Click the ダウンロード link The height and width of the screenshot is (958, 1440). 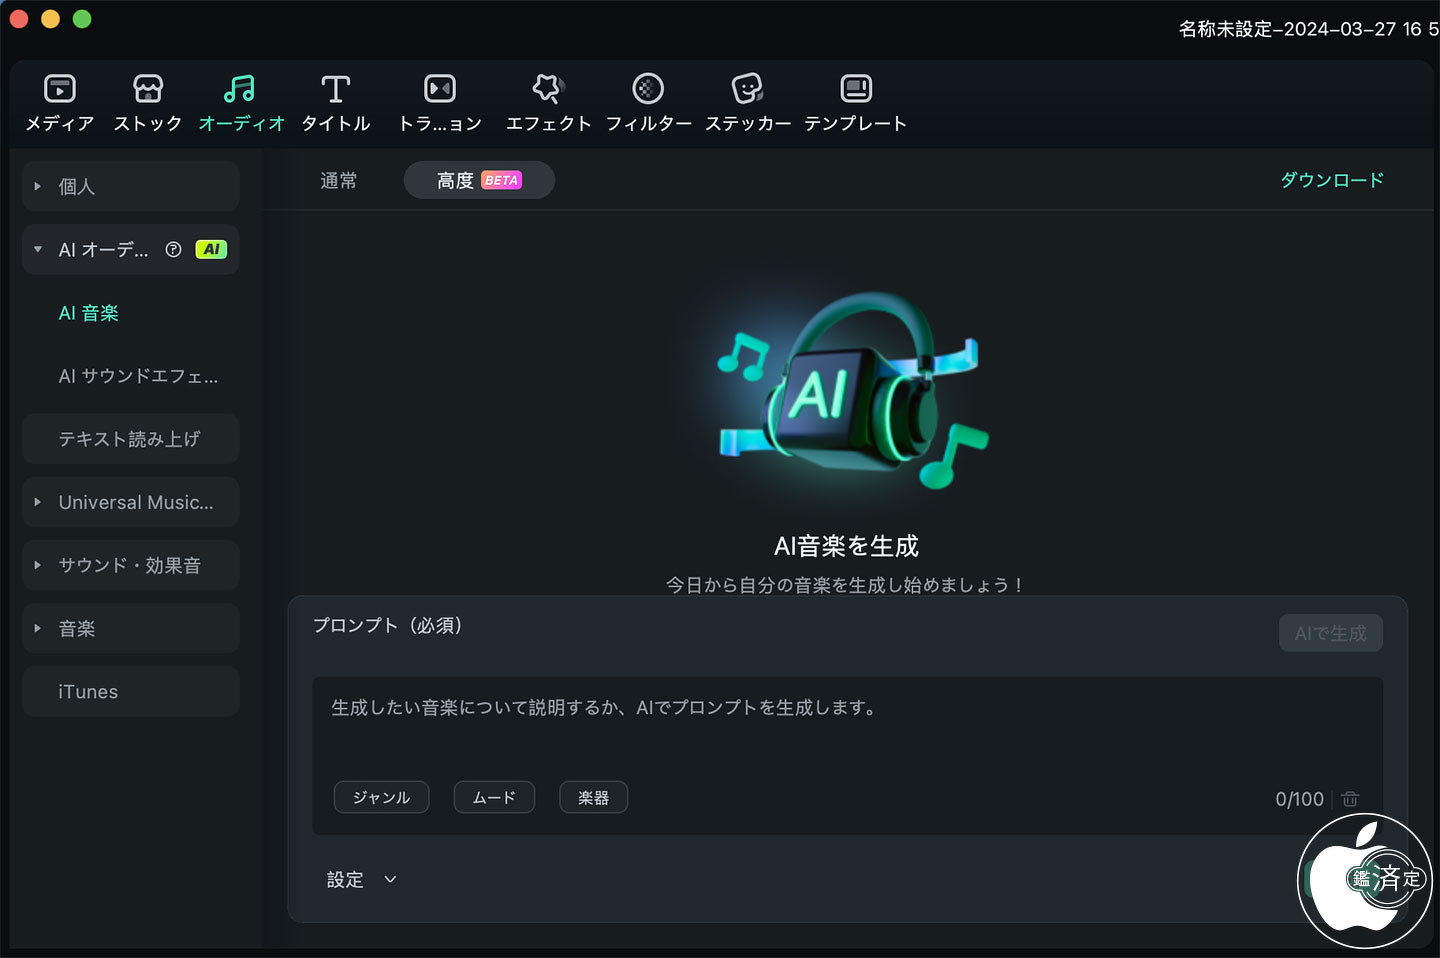(x=1332, y=180)
